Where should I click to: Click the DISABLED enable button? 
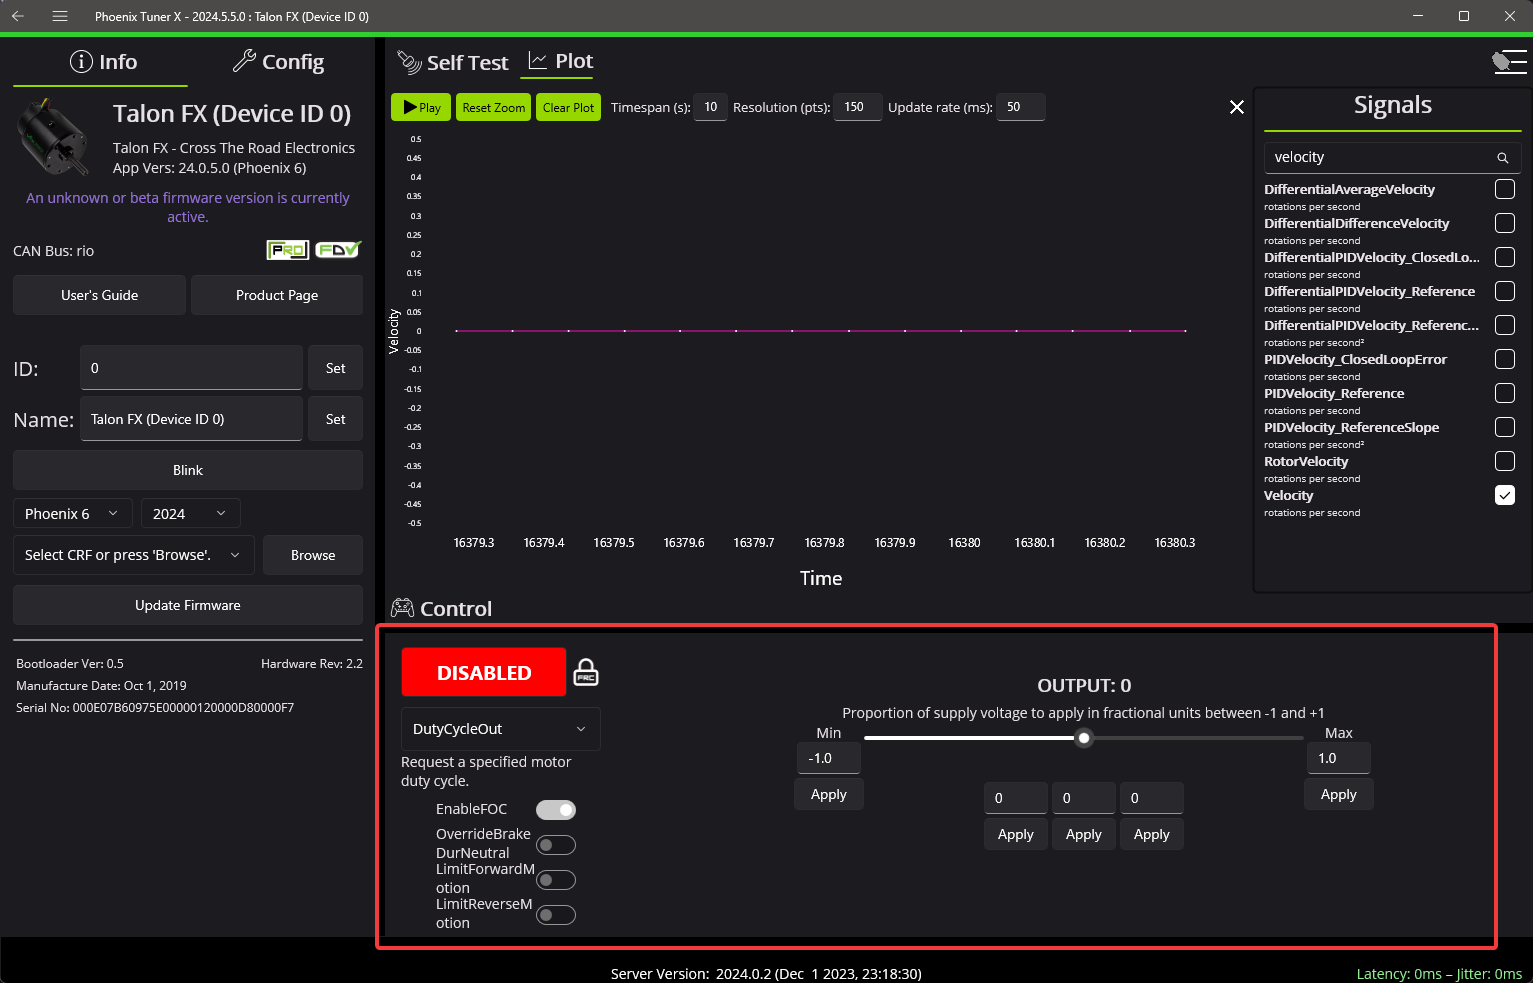pyautogui.click(x=484, y=673)
